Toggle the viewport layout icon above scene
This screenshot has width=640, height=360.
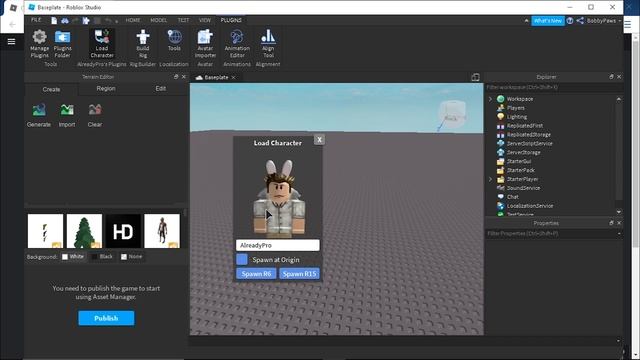click(x=475, y=77)
